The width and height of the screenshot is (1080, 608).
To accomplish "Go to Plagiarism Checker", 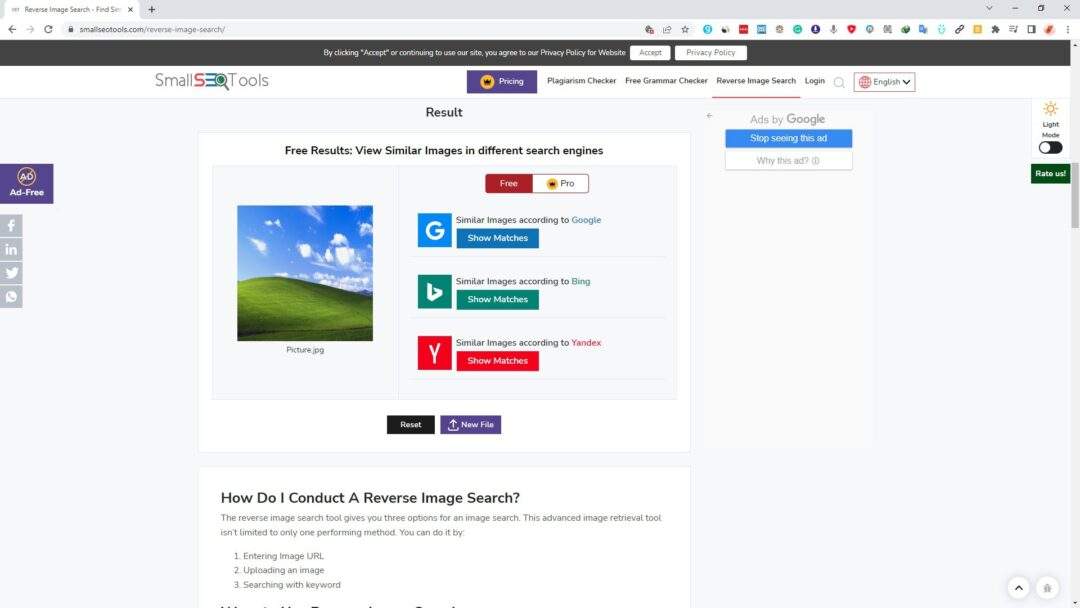I will 581,81.
